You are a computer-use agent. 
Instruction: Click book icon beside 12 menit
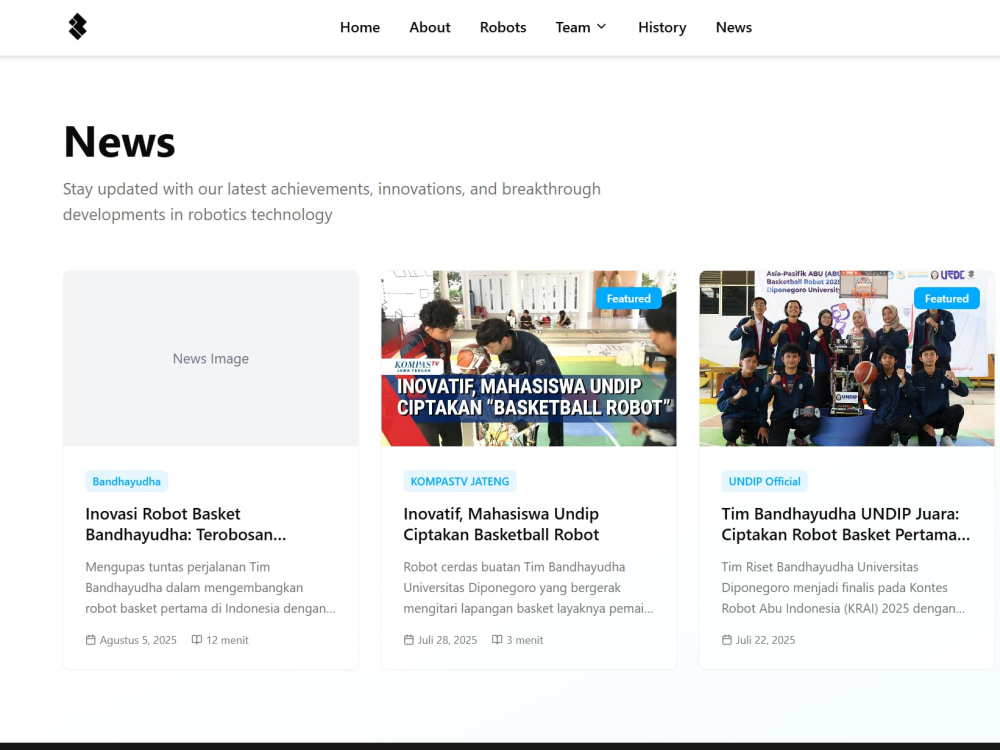tap(197, 640)
